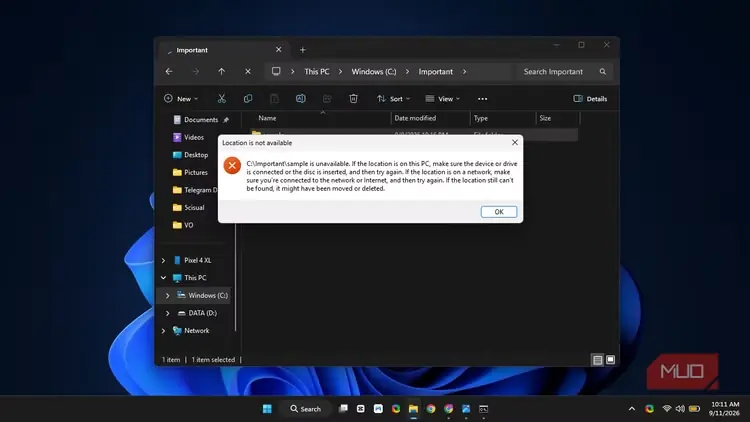
Task: Click the Copy toolbar icon
Action: tap(248, 99)
